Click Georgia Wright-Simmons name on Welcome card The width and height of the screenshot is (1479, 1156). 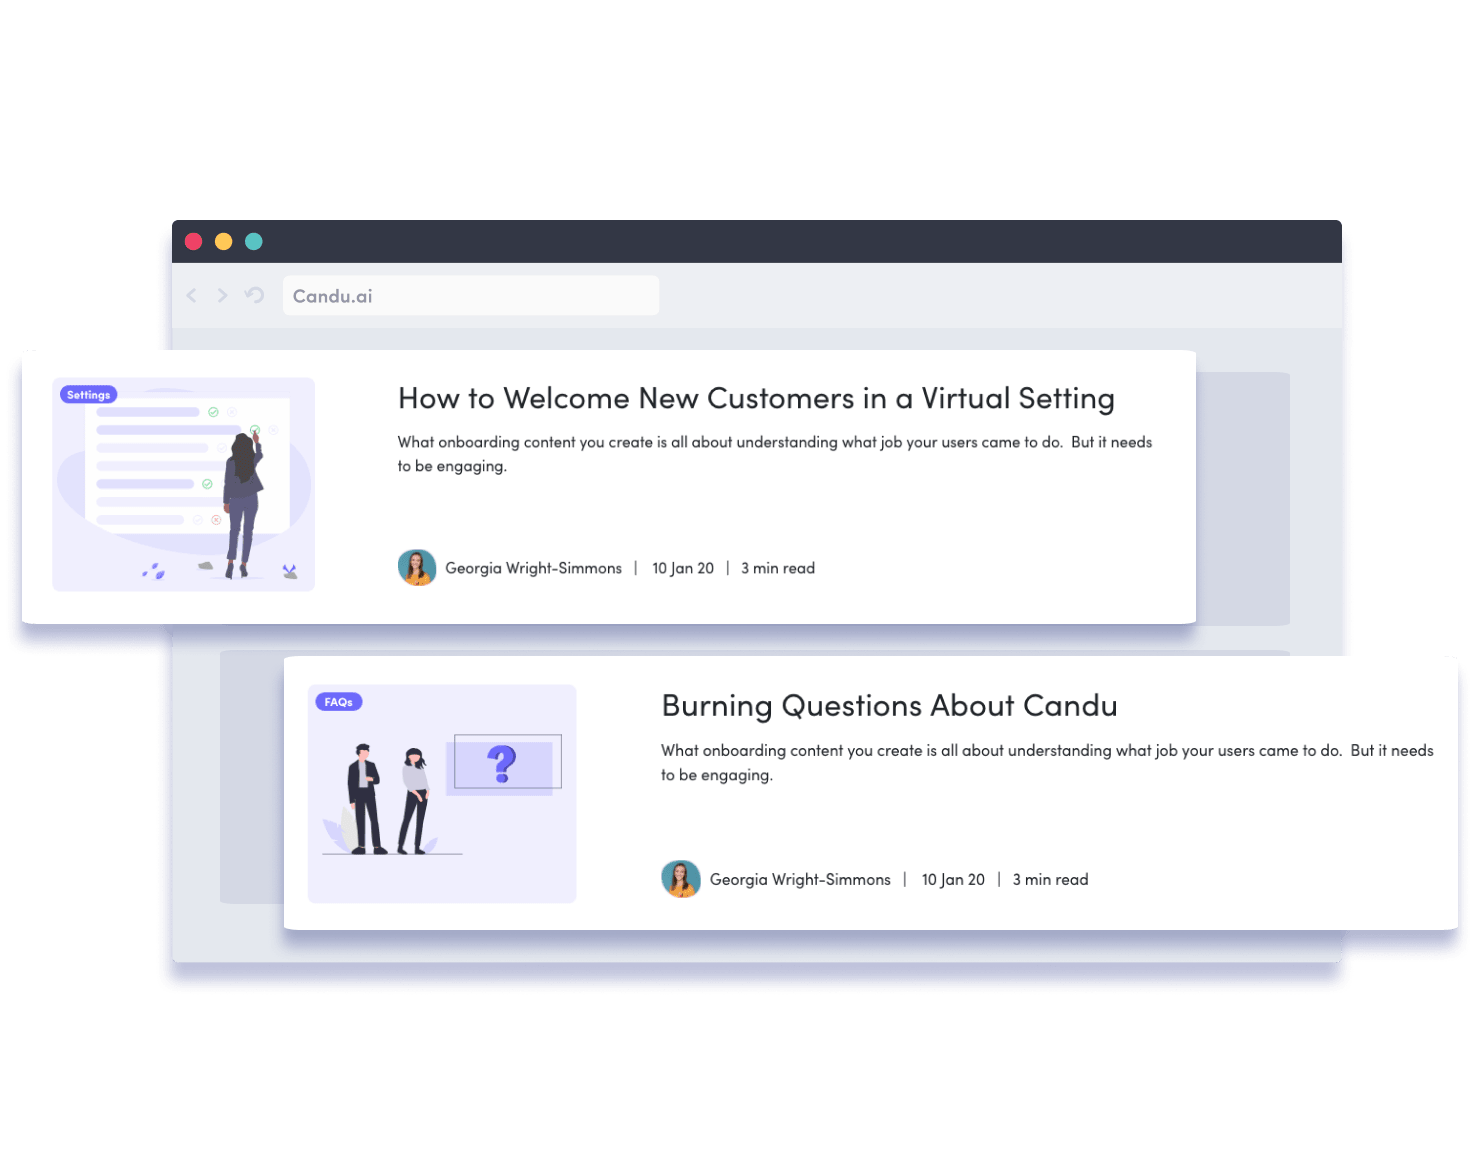(x=534, y=568)
